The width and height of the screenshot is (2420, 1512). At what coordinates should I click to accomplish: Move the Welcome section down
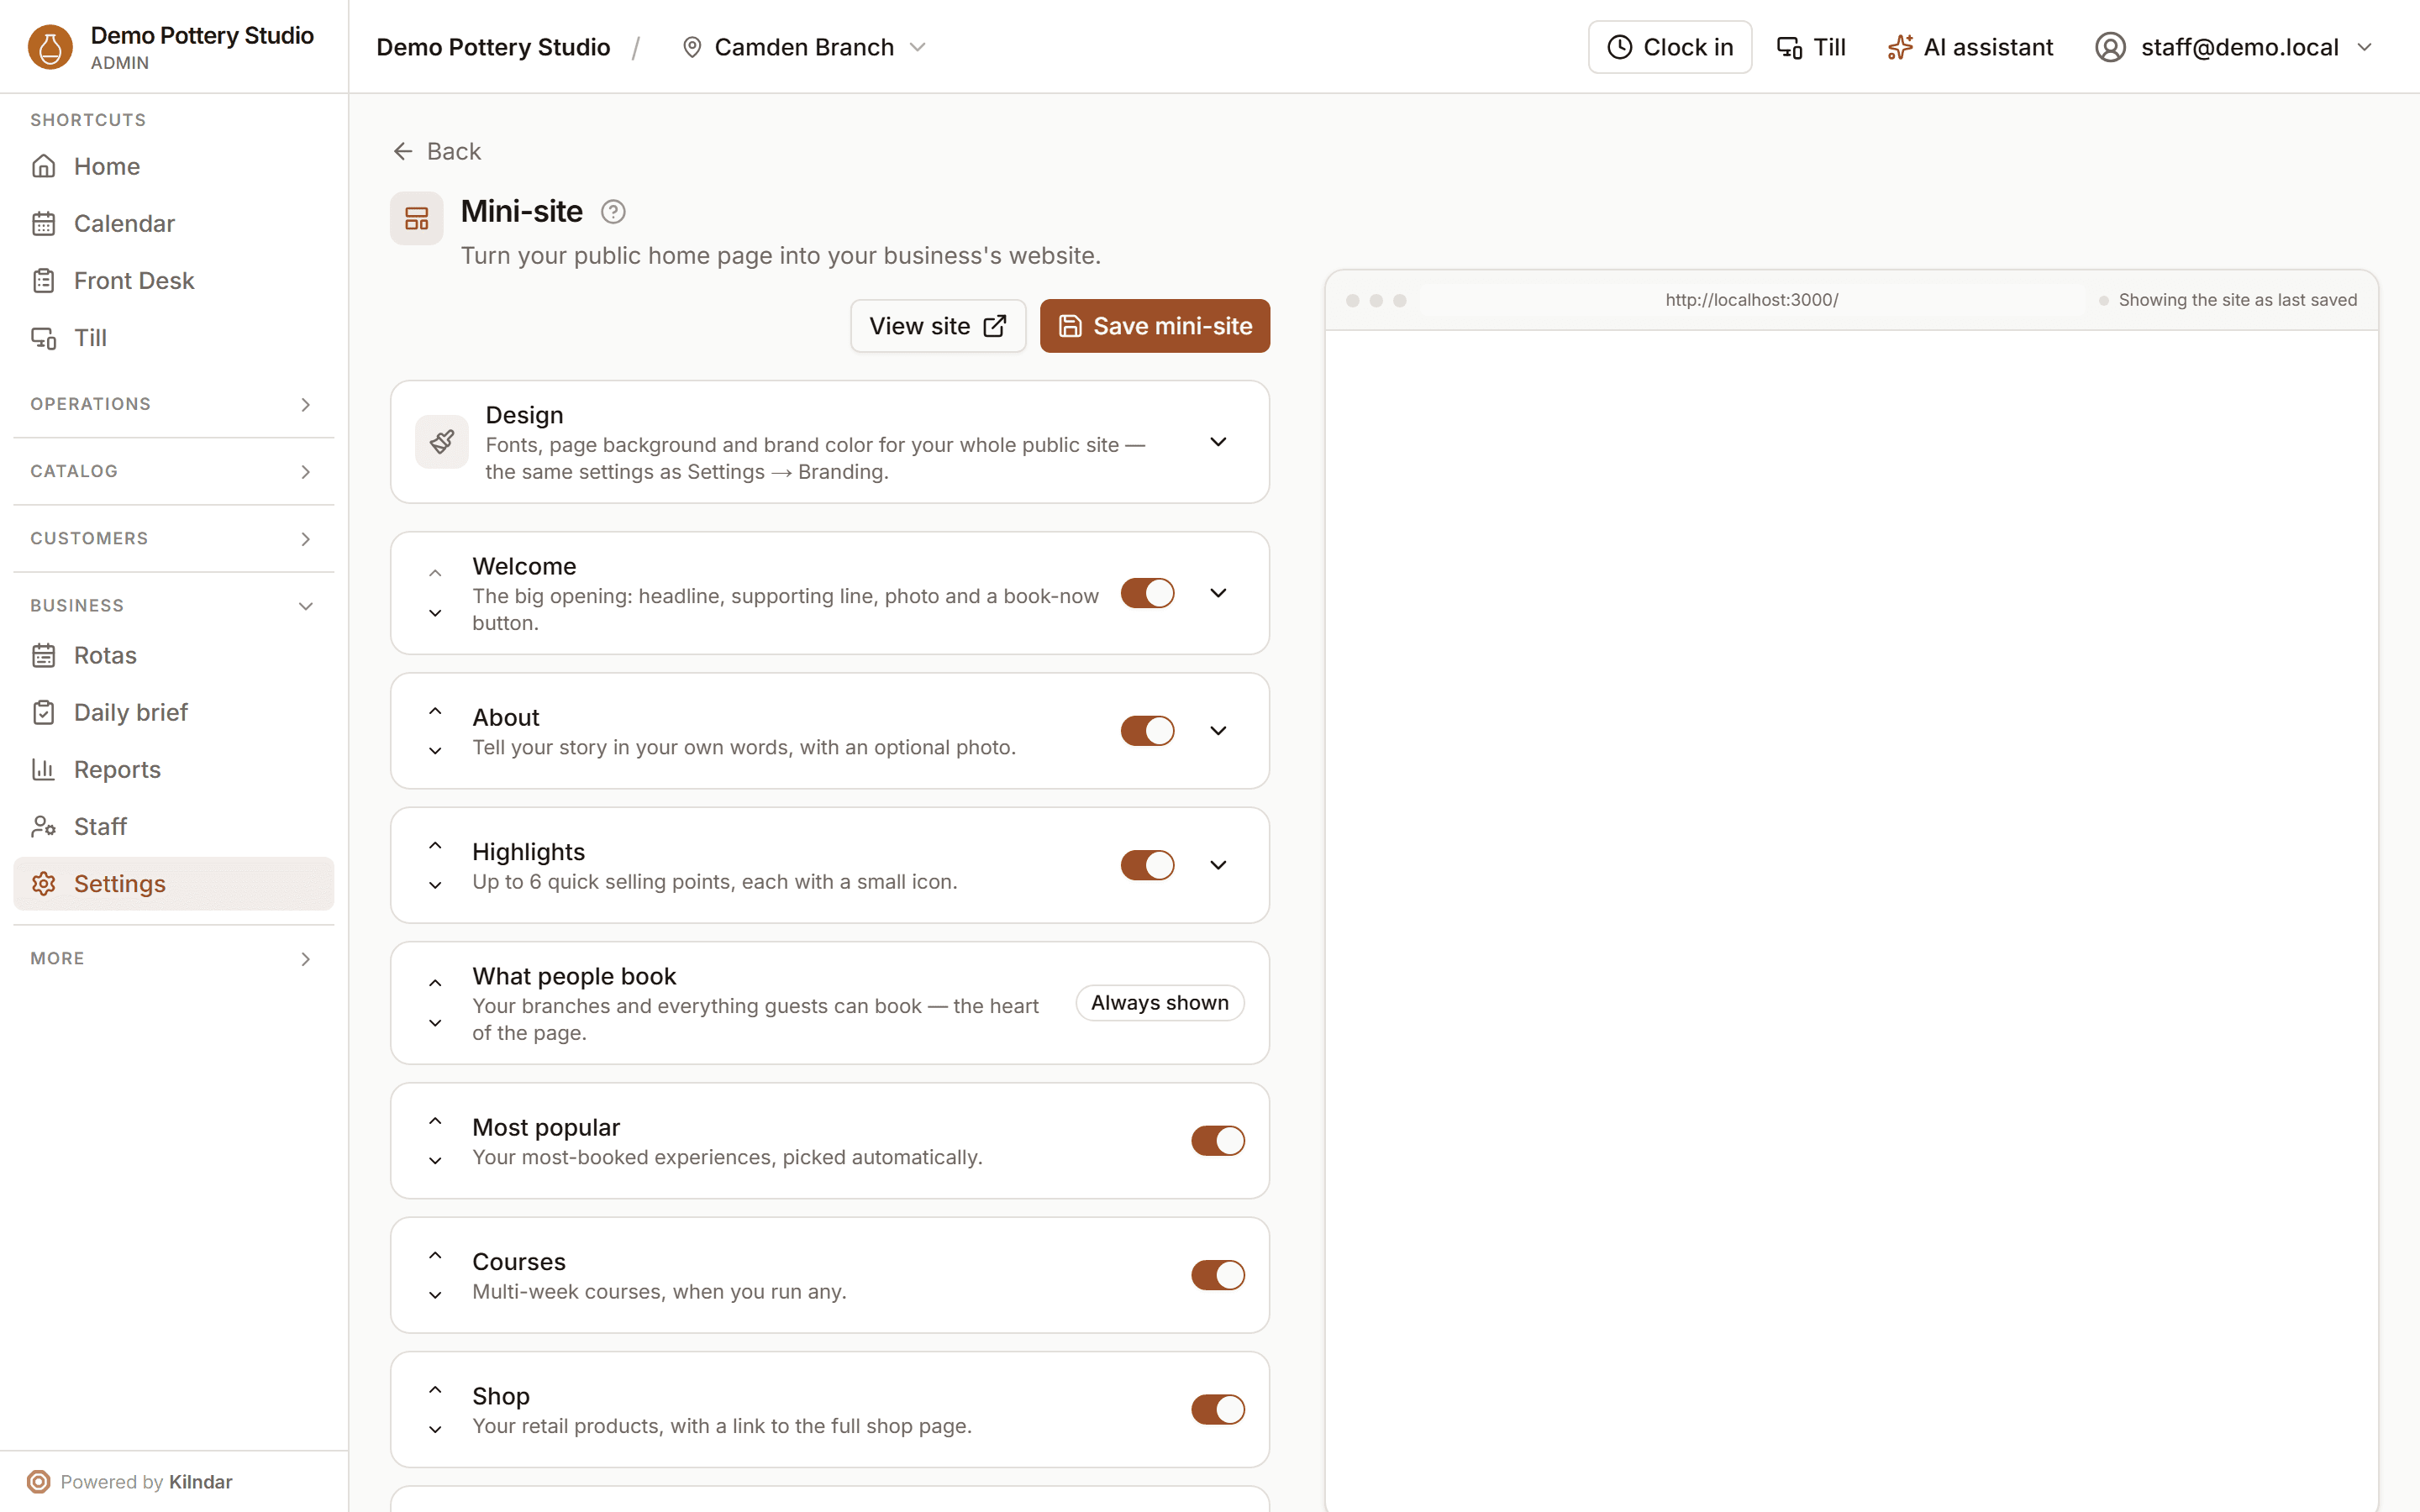point(435,613)
